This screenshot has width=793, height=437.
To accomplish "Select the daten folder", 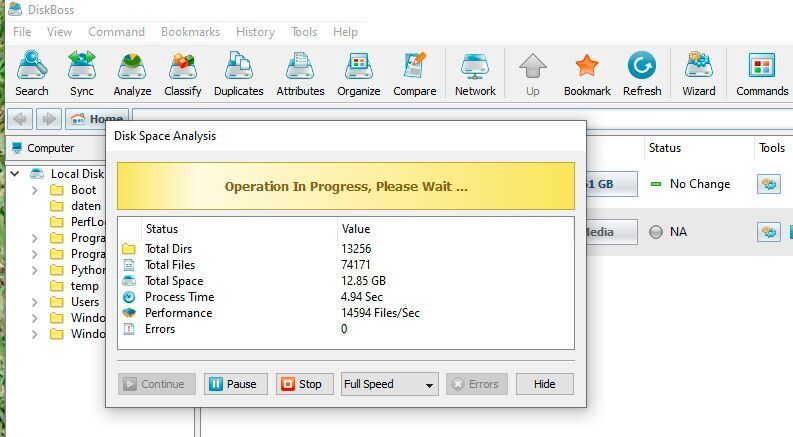I will click(85, 206).
